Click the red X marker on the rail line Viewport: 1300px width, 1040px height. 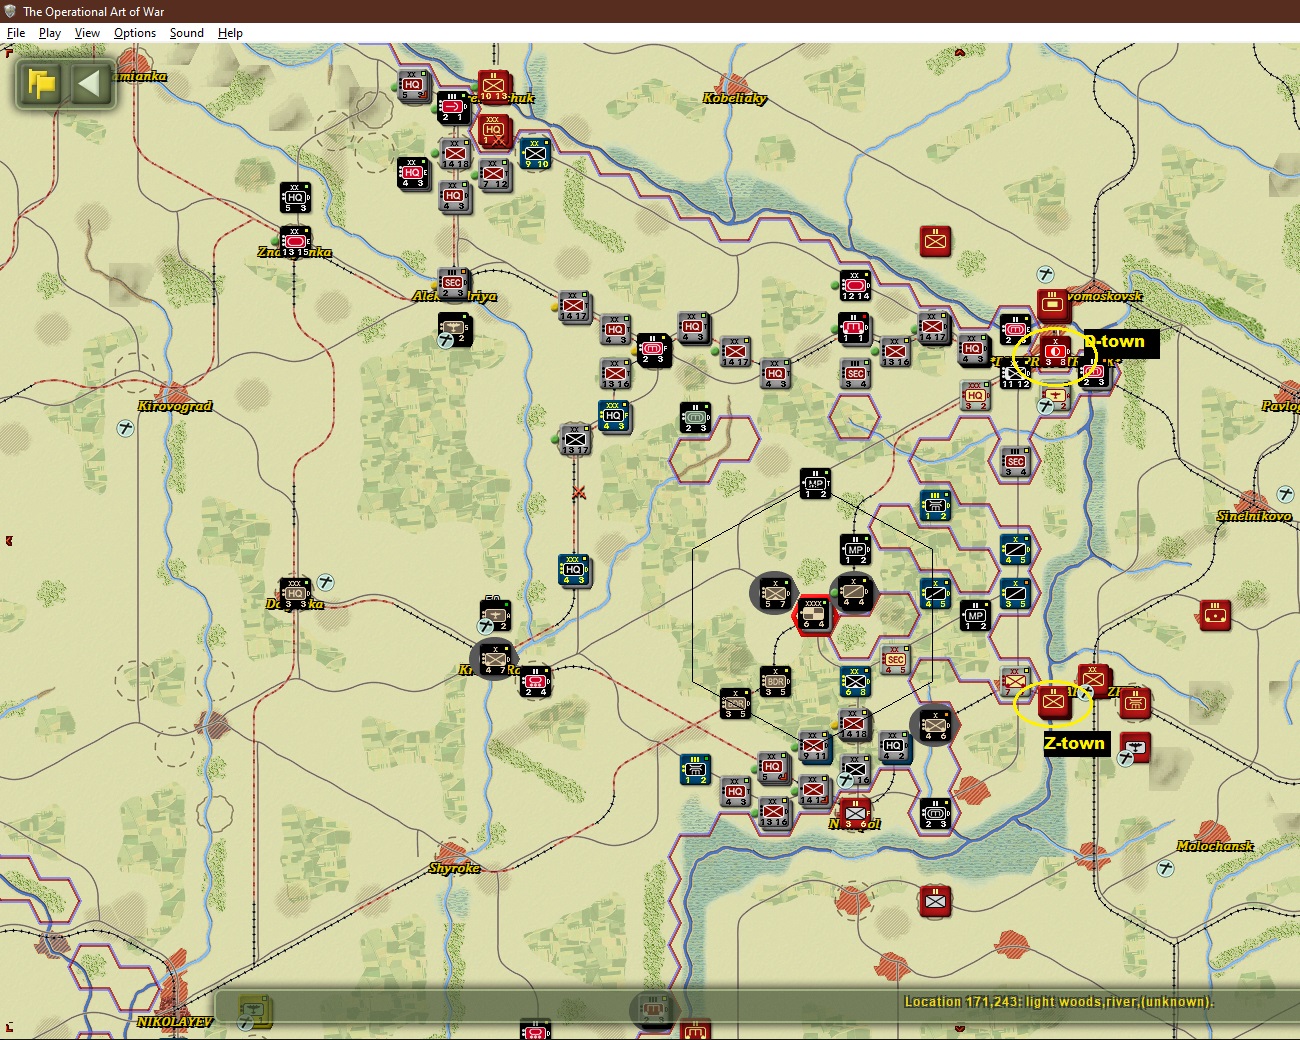578,493
